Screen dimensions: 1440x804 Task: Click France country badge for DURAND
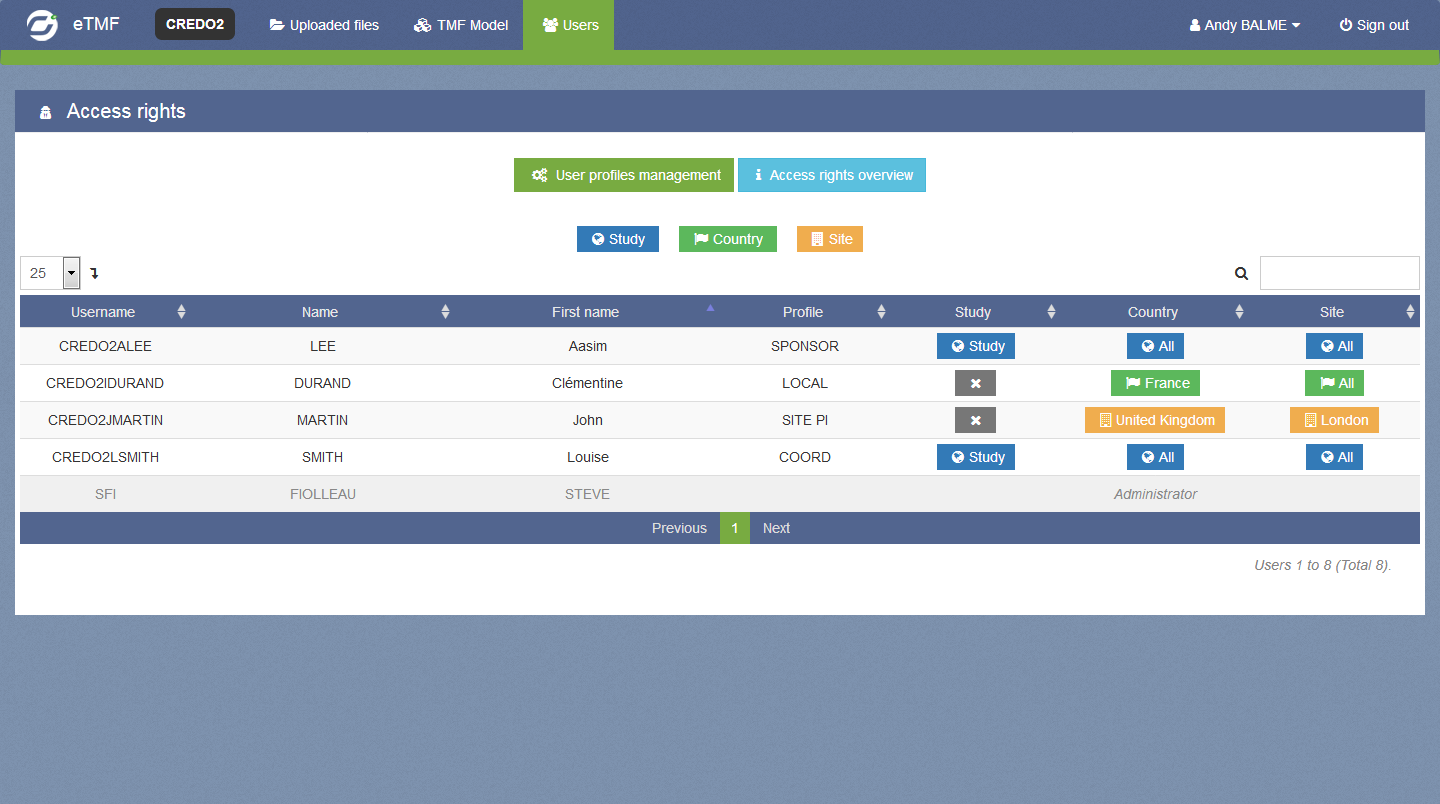point(1155,383)
